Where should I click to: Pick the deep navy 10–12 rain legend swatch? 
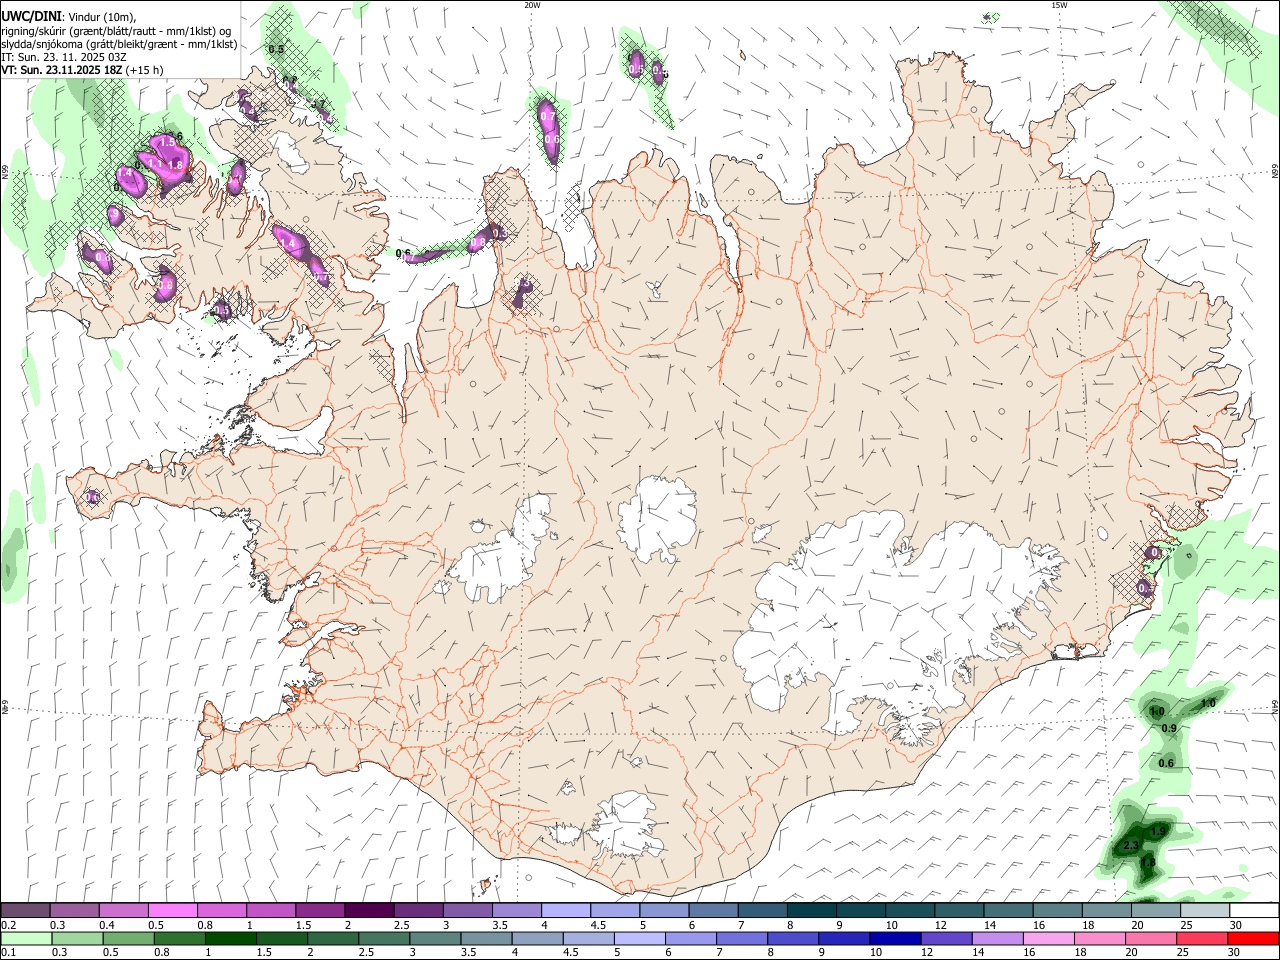(896, 938)
